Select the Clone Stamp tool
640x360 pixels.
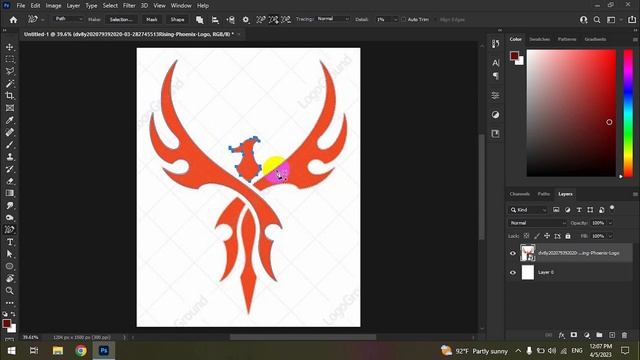tap(9, 157)
